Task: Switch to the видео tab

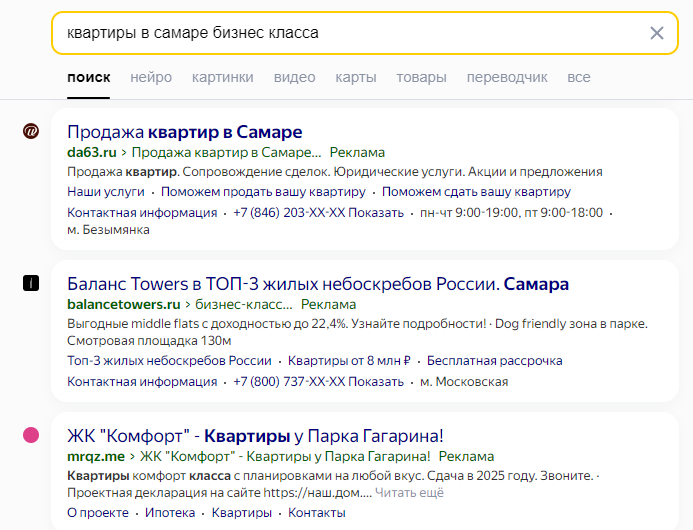Action: [294, 77]
